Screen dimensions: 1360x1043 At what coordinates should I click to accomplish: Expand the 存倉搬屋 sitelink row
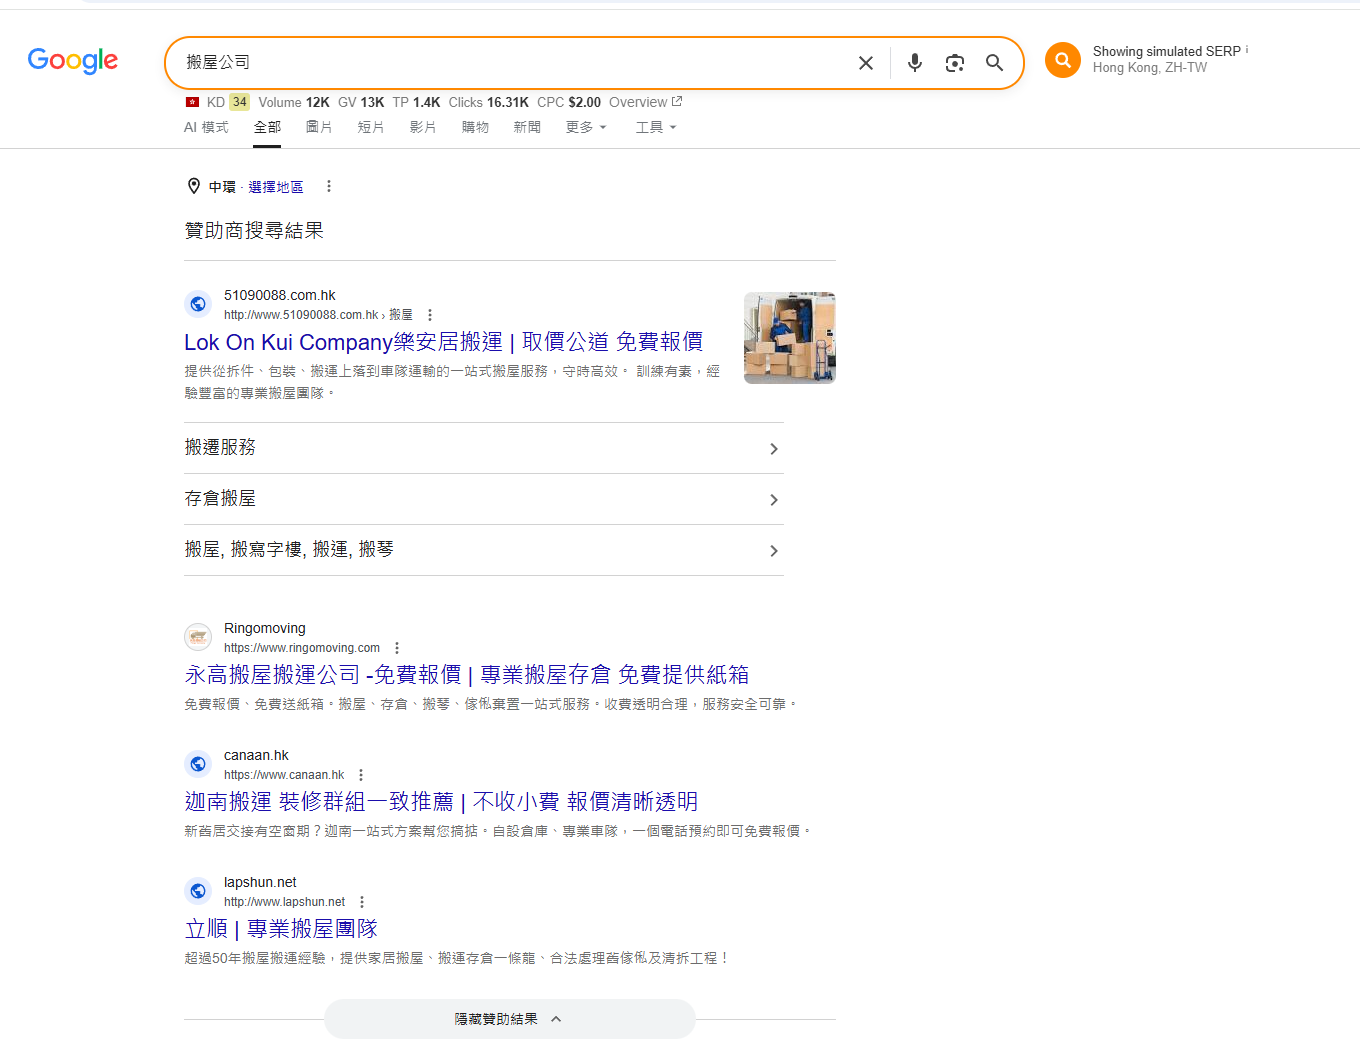[484, 499]
